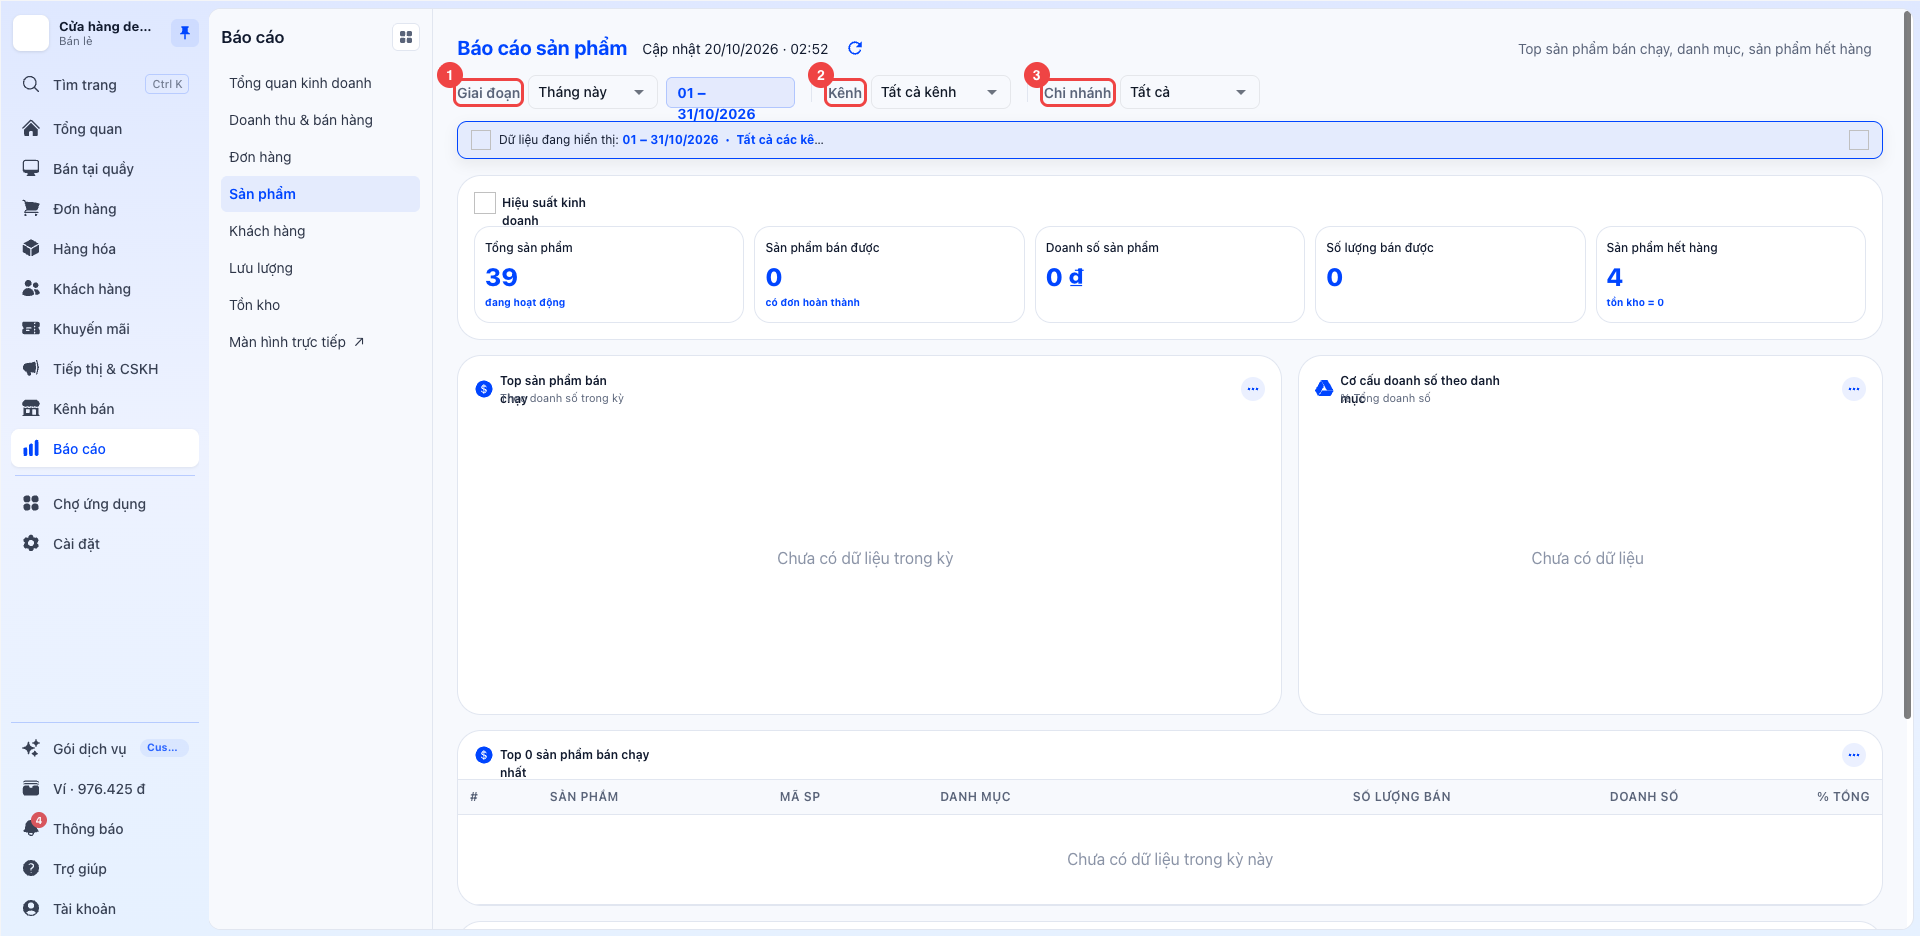
Task: Open more options for Cơ cấu doanh số card
Action: (x=1854, y=389)
